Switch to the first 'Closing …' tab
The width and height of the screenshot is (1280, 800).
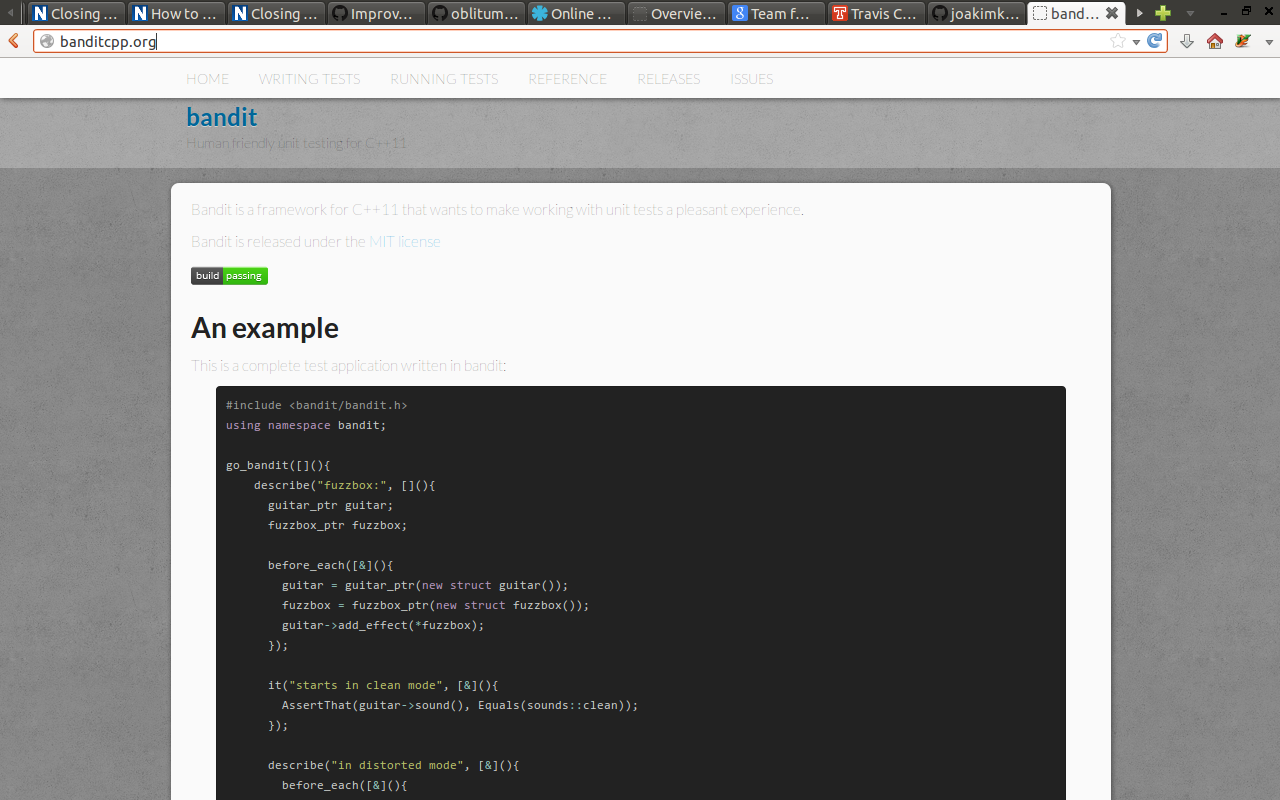click(x=76, y=14)
